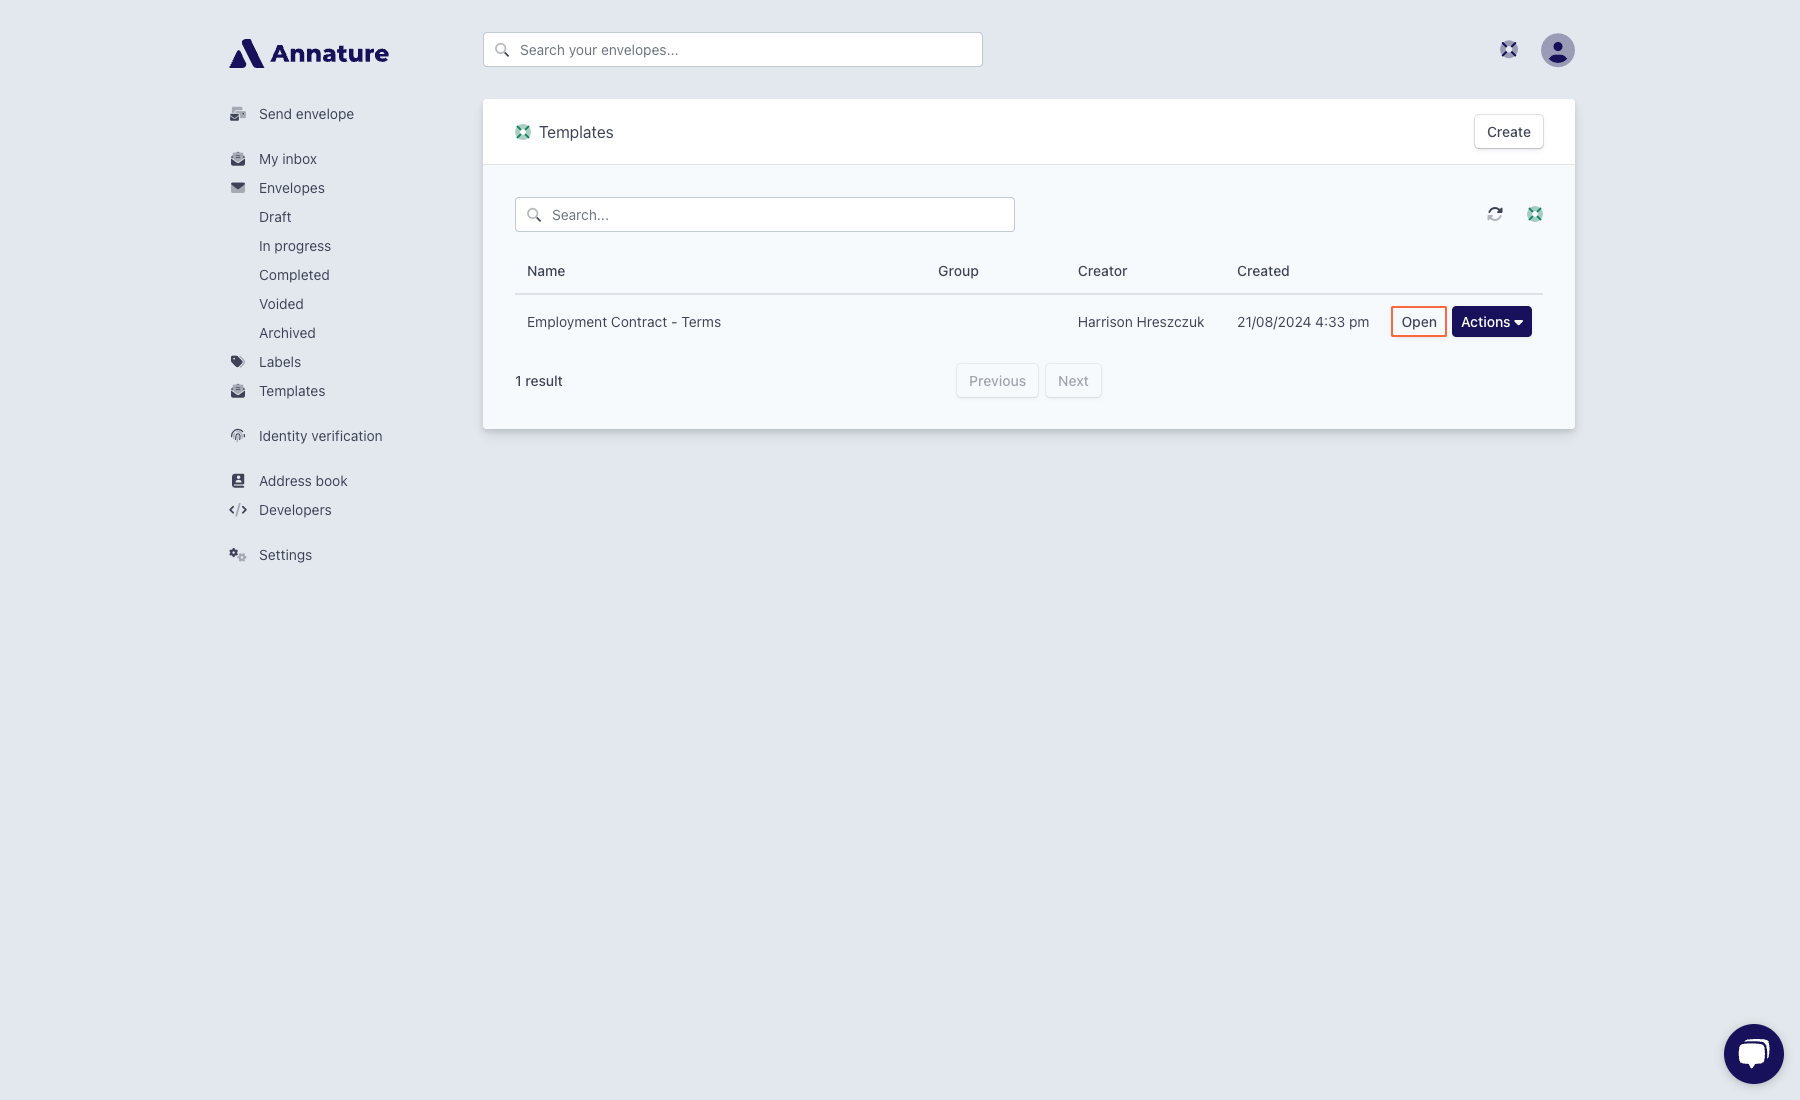Click the Developers code icon
Screen dimensions: 1800x1100
238,510
